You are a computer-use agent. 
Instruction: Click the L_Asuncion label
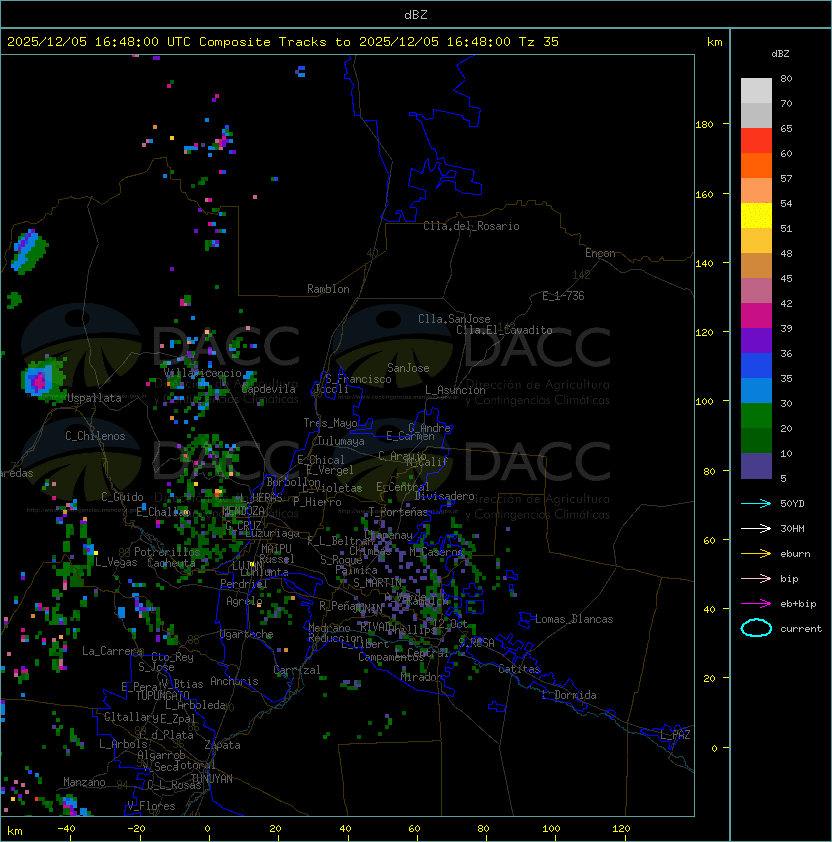pyautogui.click(x=455, y=390)
